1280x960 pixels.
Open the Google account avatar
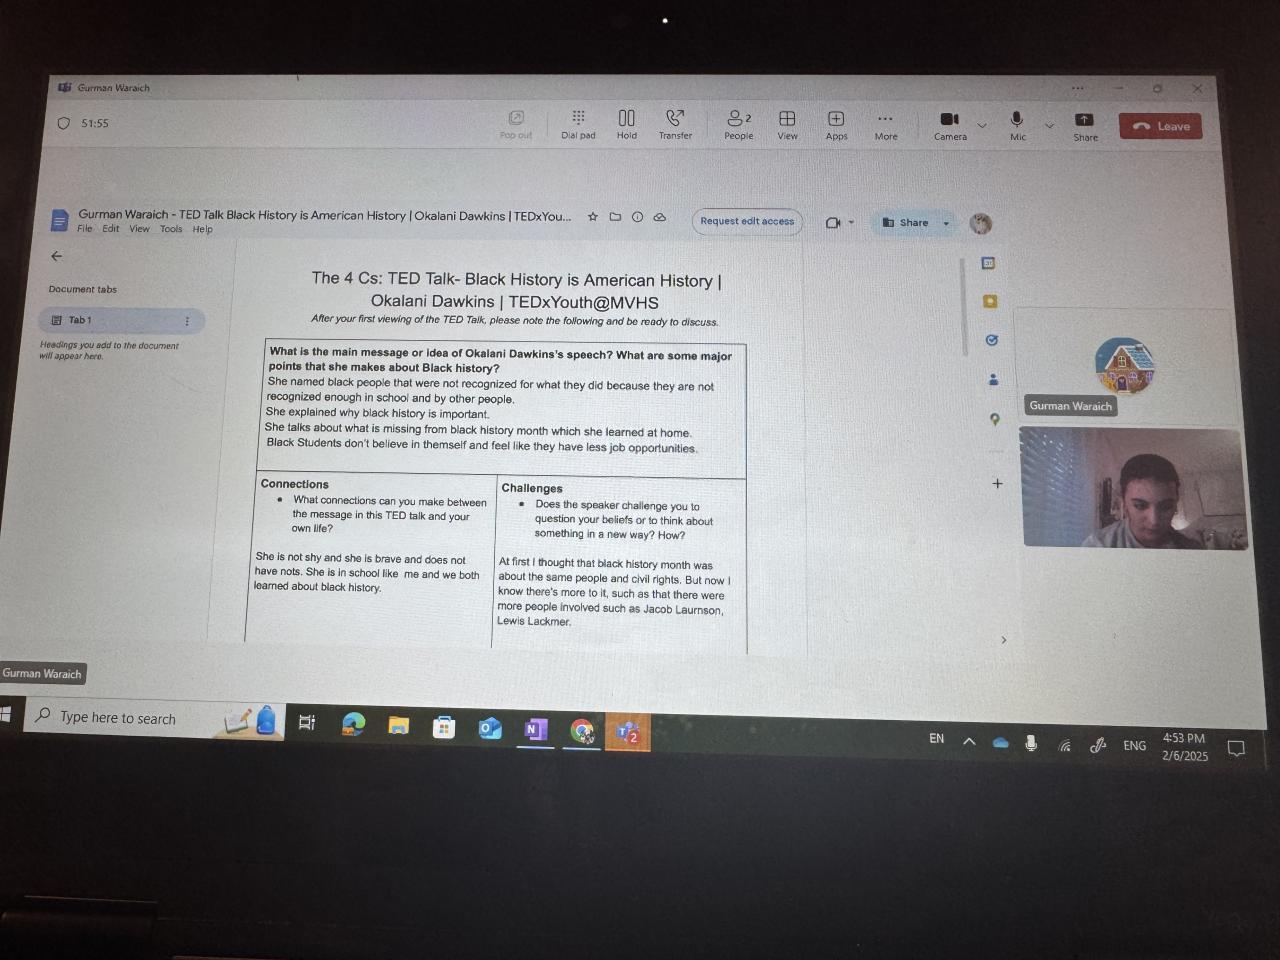pos(981,224)
